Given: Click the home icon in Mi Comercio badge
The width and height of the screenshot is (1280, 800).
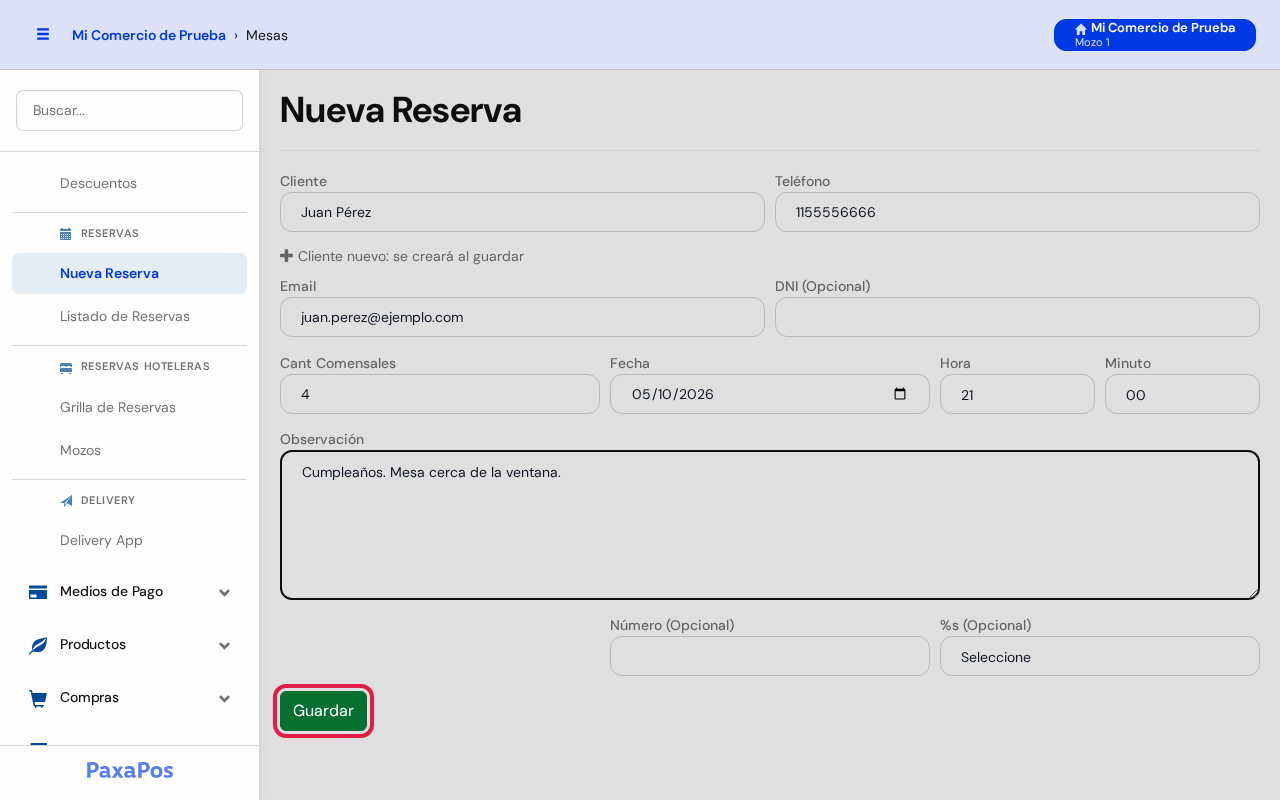Looking at the screenshot, I should pos(1081,29).
